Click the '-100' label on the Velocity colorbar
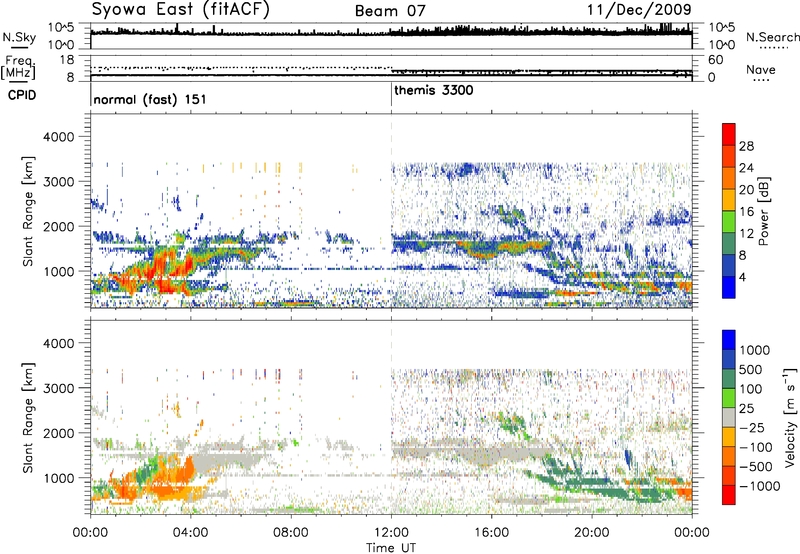Viewport: 800px width, 554px height. (756, 447)
